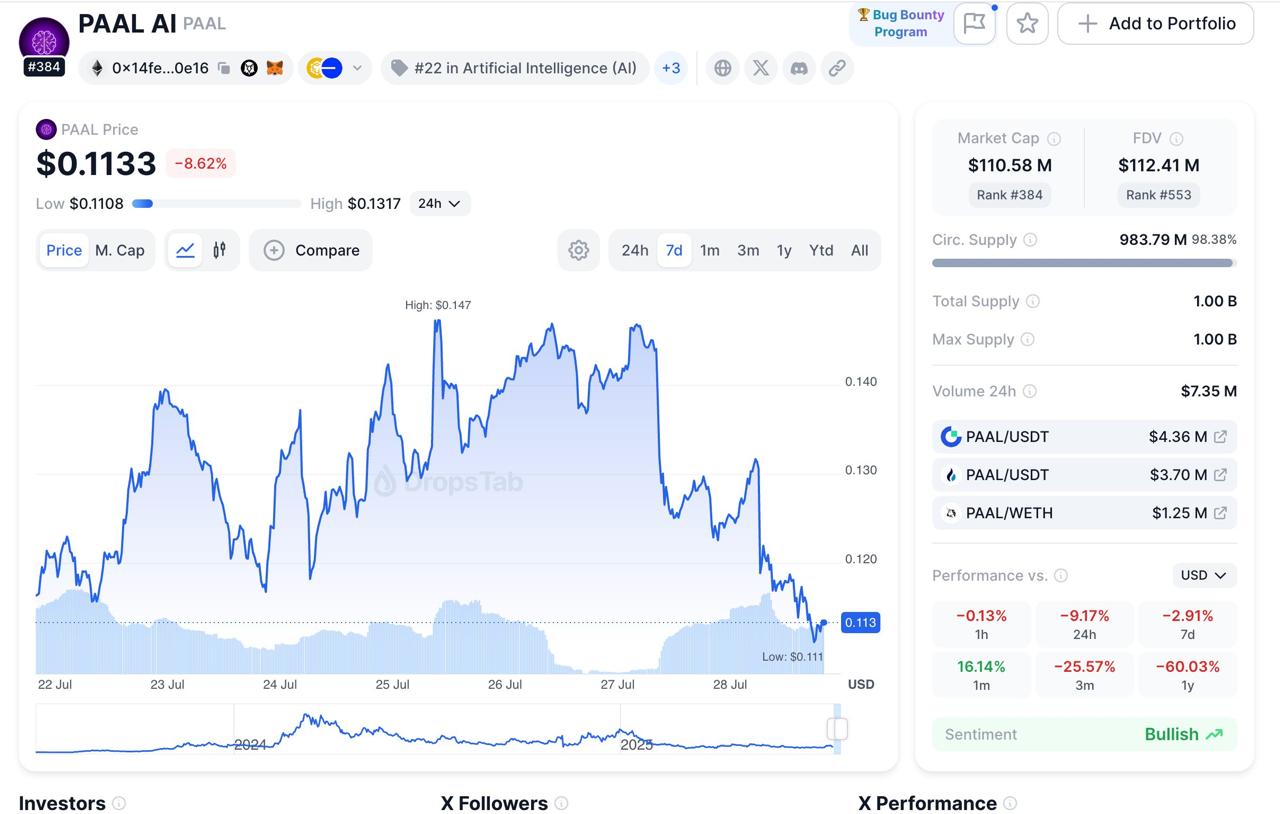1280x814 pixels.
Task: Click Performance vs. info icon
Action: pyautogui.click(x=1061, y=576)
